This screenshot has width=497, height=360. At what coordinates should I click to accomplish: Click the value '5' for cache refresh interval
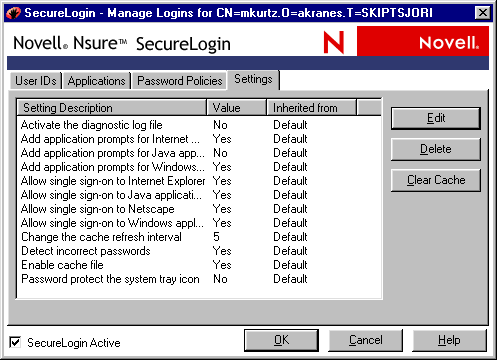coord(216,237)
